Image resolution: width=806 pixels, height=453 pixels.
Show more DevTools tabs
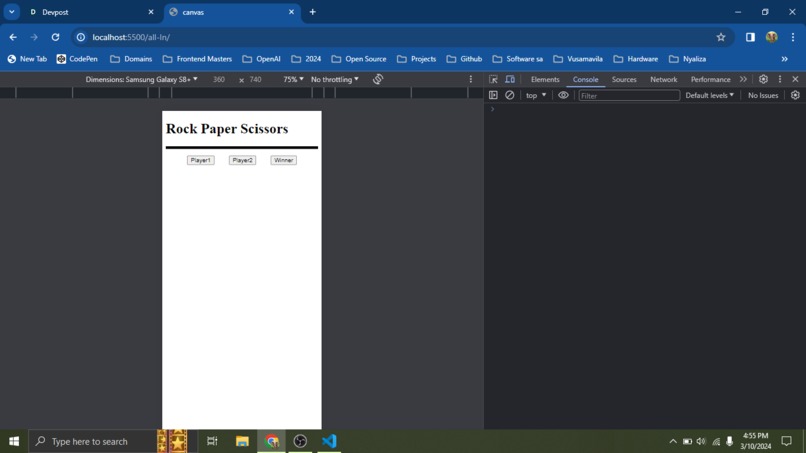743,79
